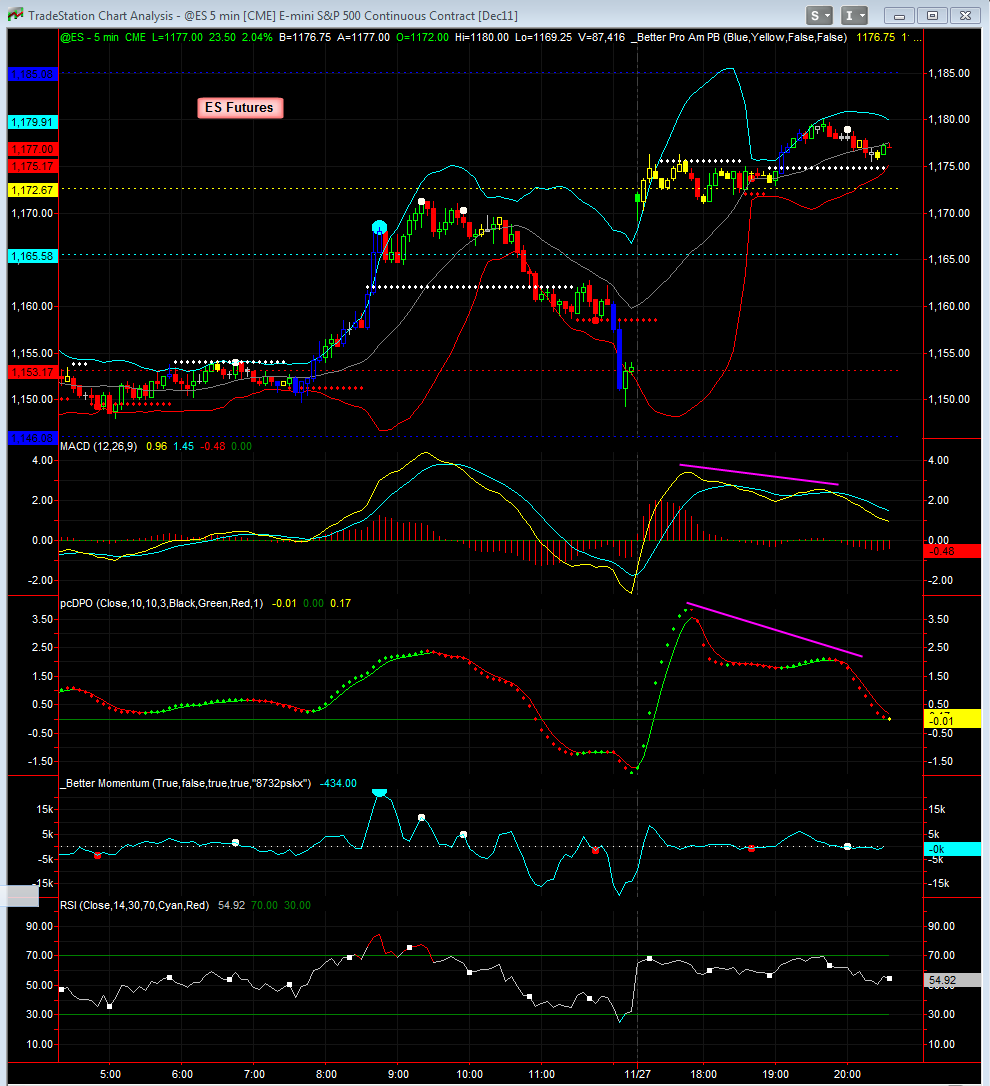
Task: Select the pcDPO indicator label
Action: 161,603
